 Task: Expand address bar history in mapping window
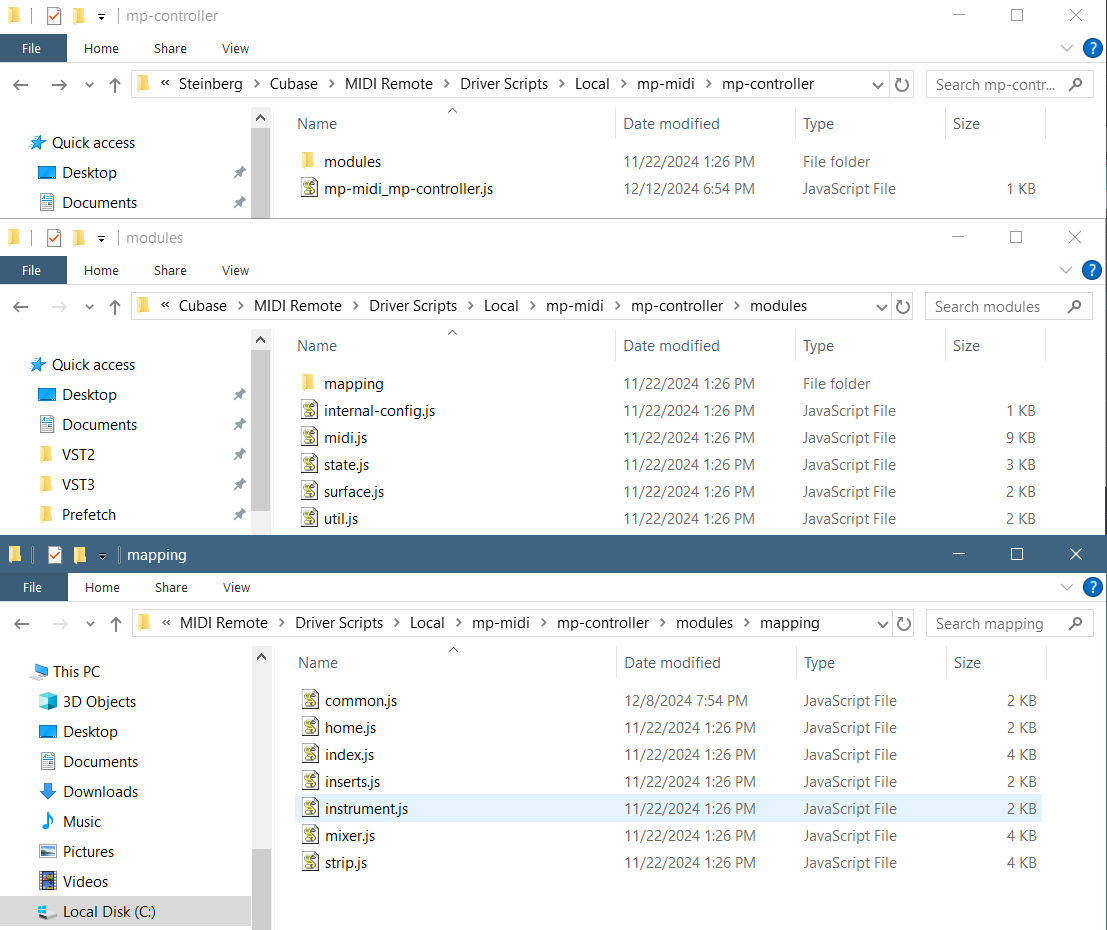tap(882, 624)
